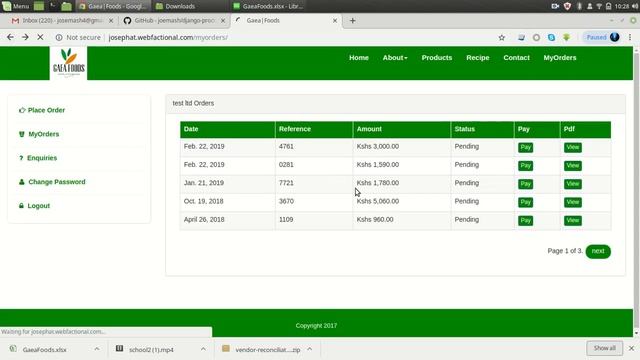Click the bluetooth icon in system tray
Screen dimensions: 640x360
(579, 6)
